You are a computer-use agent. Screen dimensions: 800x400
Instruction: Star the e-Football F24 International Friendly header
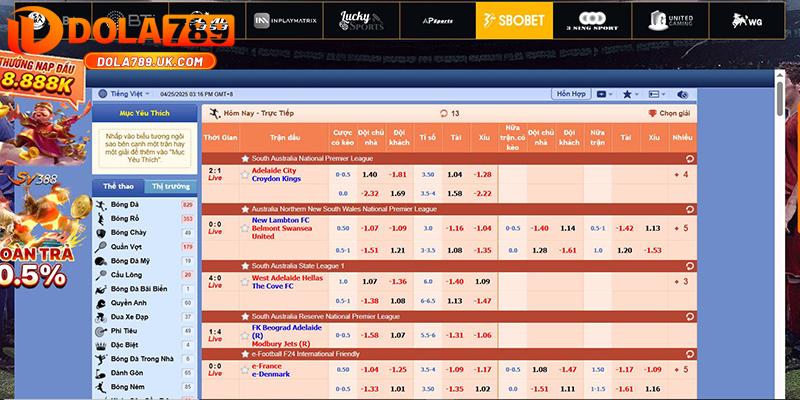pyautogui.click(x=245, y=354)
